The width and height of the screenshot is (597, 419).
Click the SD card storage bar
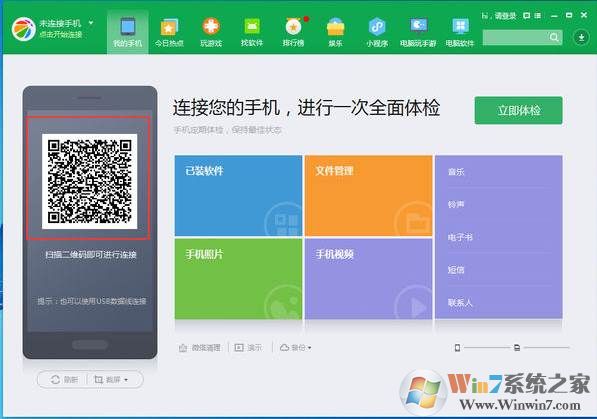[546, 347]
